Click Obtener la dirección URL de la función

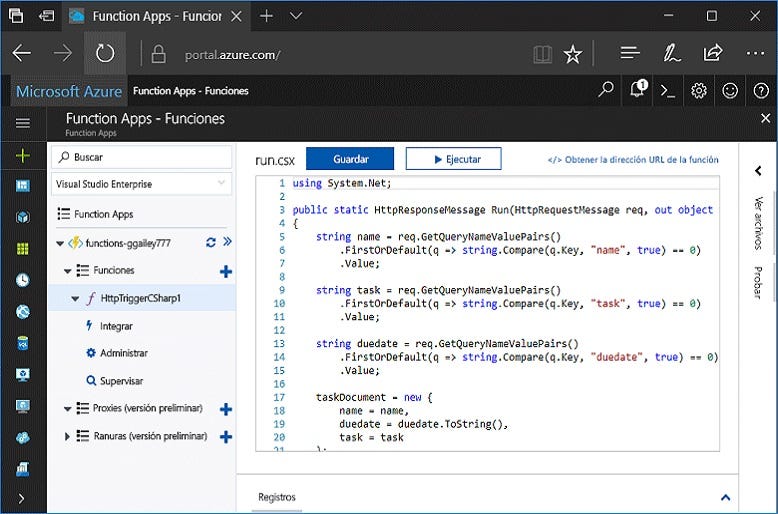633,160
